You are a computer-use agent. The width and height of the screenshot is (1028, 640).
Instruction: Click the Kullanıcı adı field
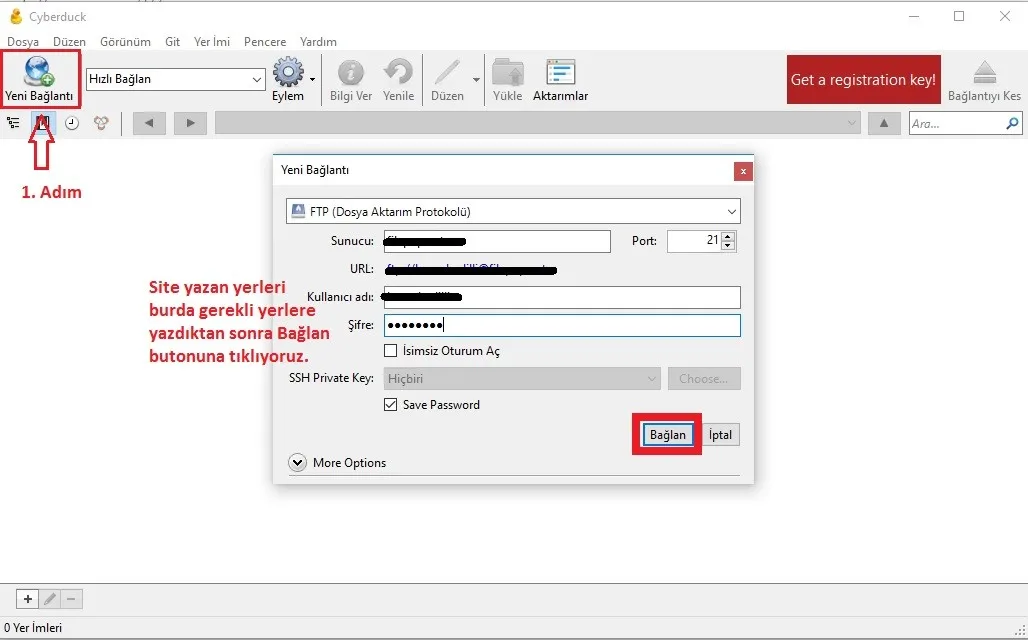point(562,297)
